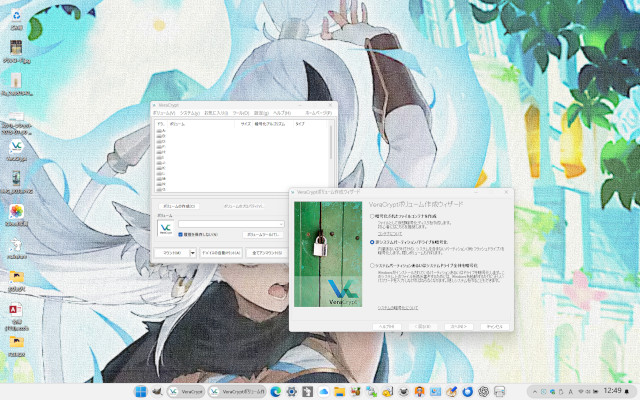Click 全てアンマウント button
Image resolution: width=640 pixels, height=400 pixels.
[267, 253]
